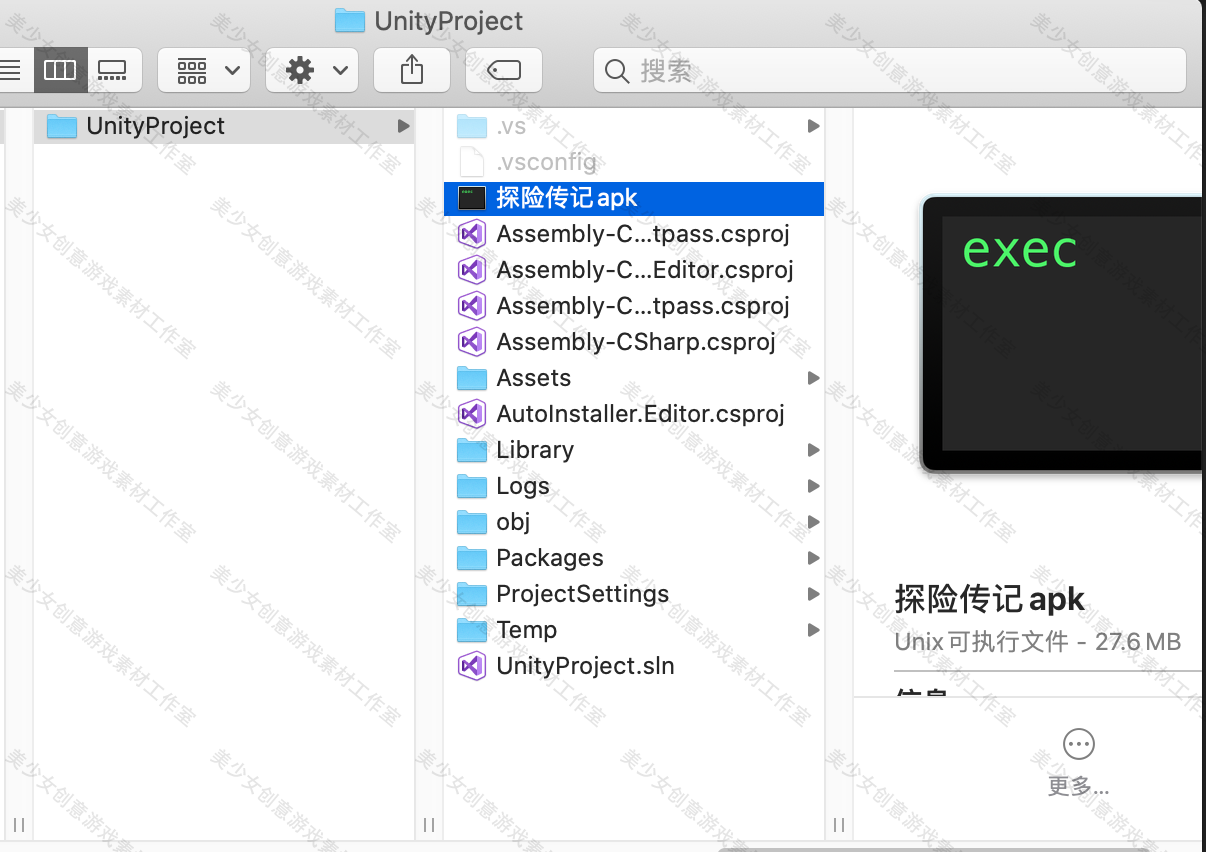The width and height of the screenshot is (1206, 852).
Task: Select the Assembly-CSharp.csproj file
Action: (x=634, y=342)
